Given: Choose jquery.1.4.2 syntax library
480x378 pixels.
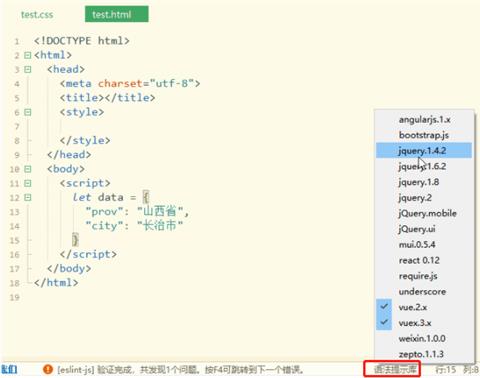Looking at the screenshot, I should [424, 150].
